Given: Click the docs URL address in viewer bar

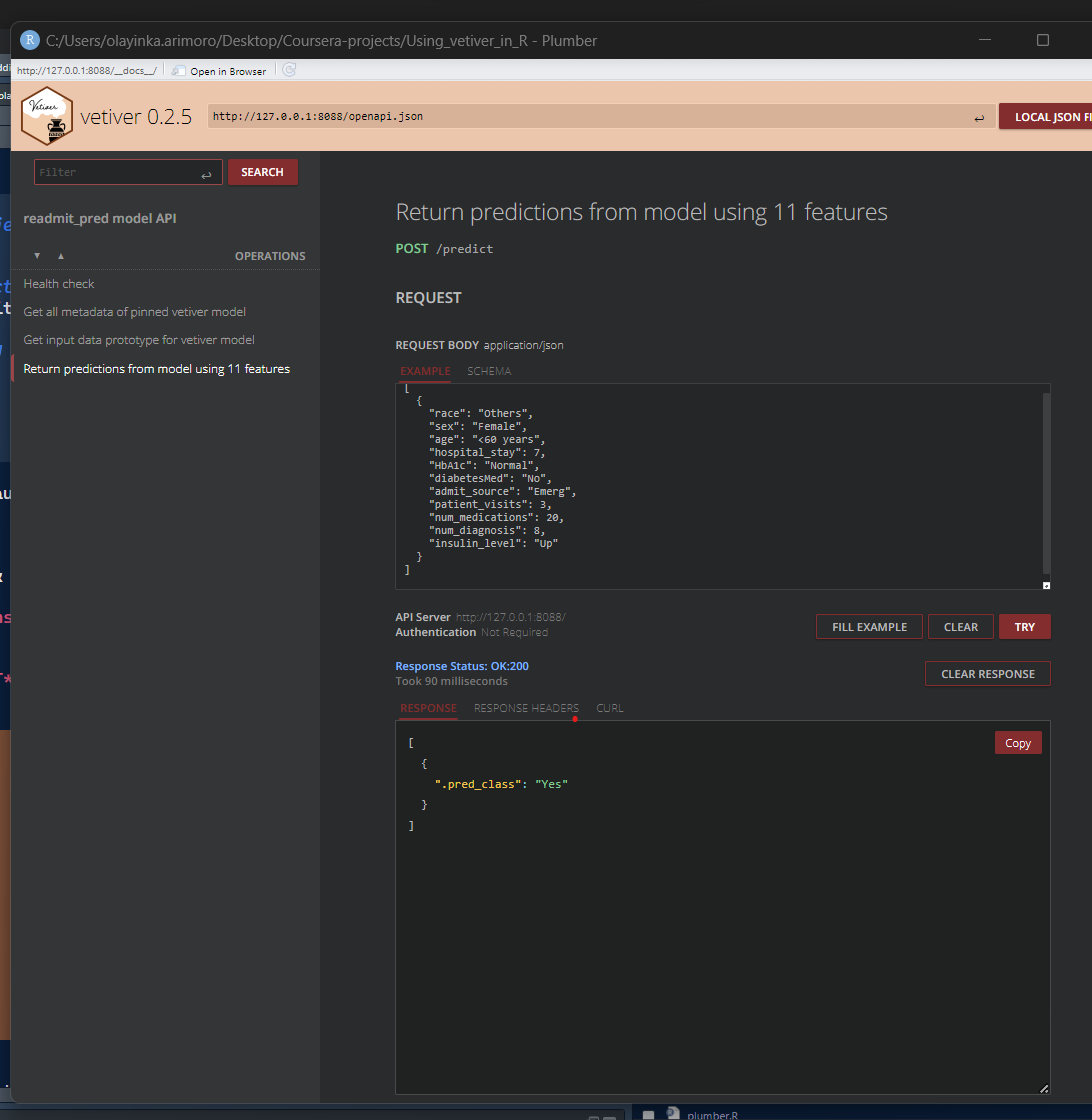Looking at the screenshot, I should tap(86, 71).
